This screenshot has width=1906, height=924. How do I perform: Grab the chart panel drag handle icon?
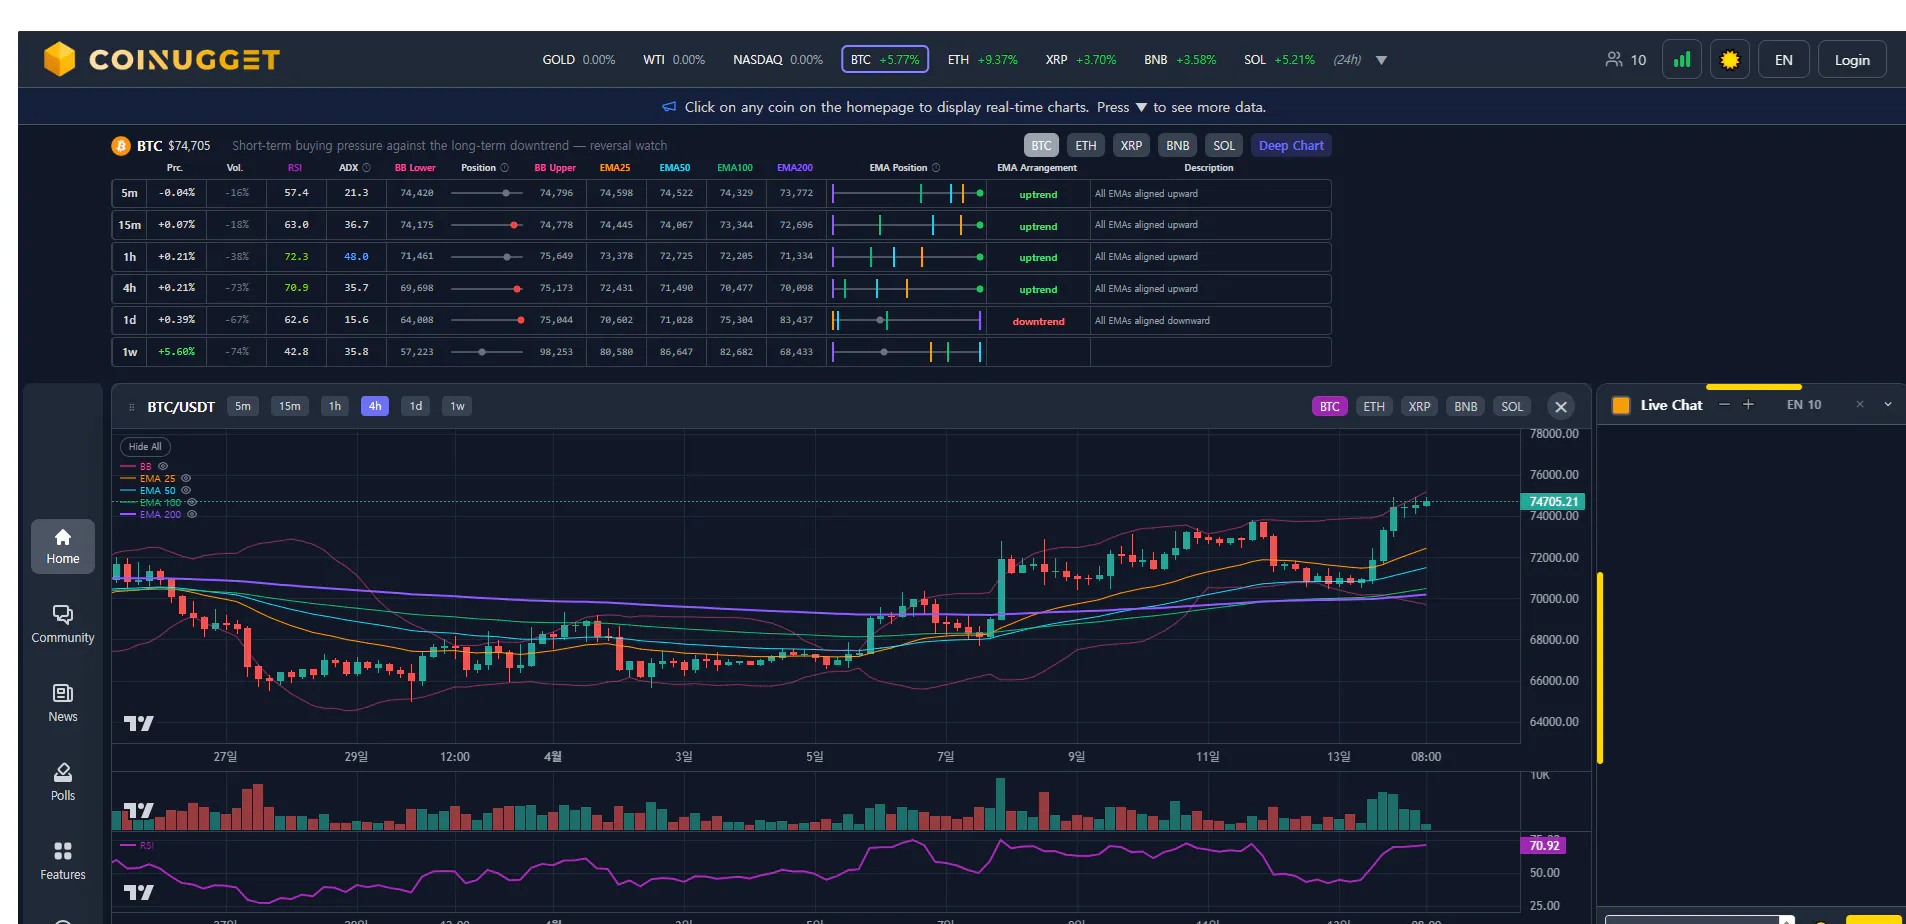(x=131, y=407)
